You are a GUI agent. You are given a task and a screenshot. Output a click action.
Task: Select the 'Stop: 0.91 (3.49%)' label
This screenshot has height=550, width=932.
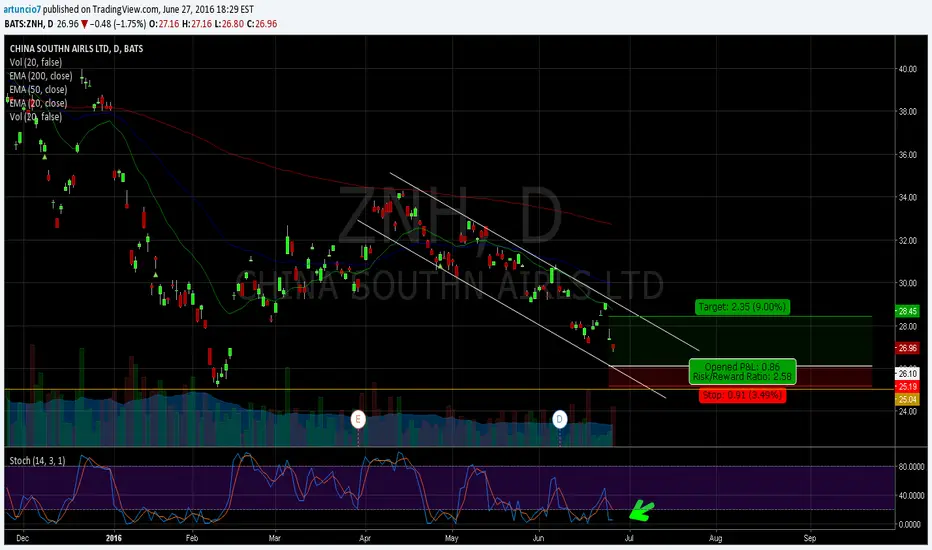pyautogui.click(x=742, y=395)
